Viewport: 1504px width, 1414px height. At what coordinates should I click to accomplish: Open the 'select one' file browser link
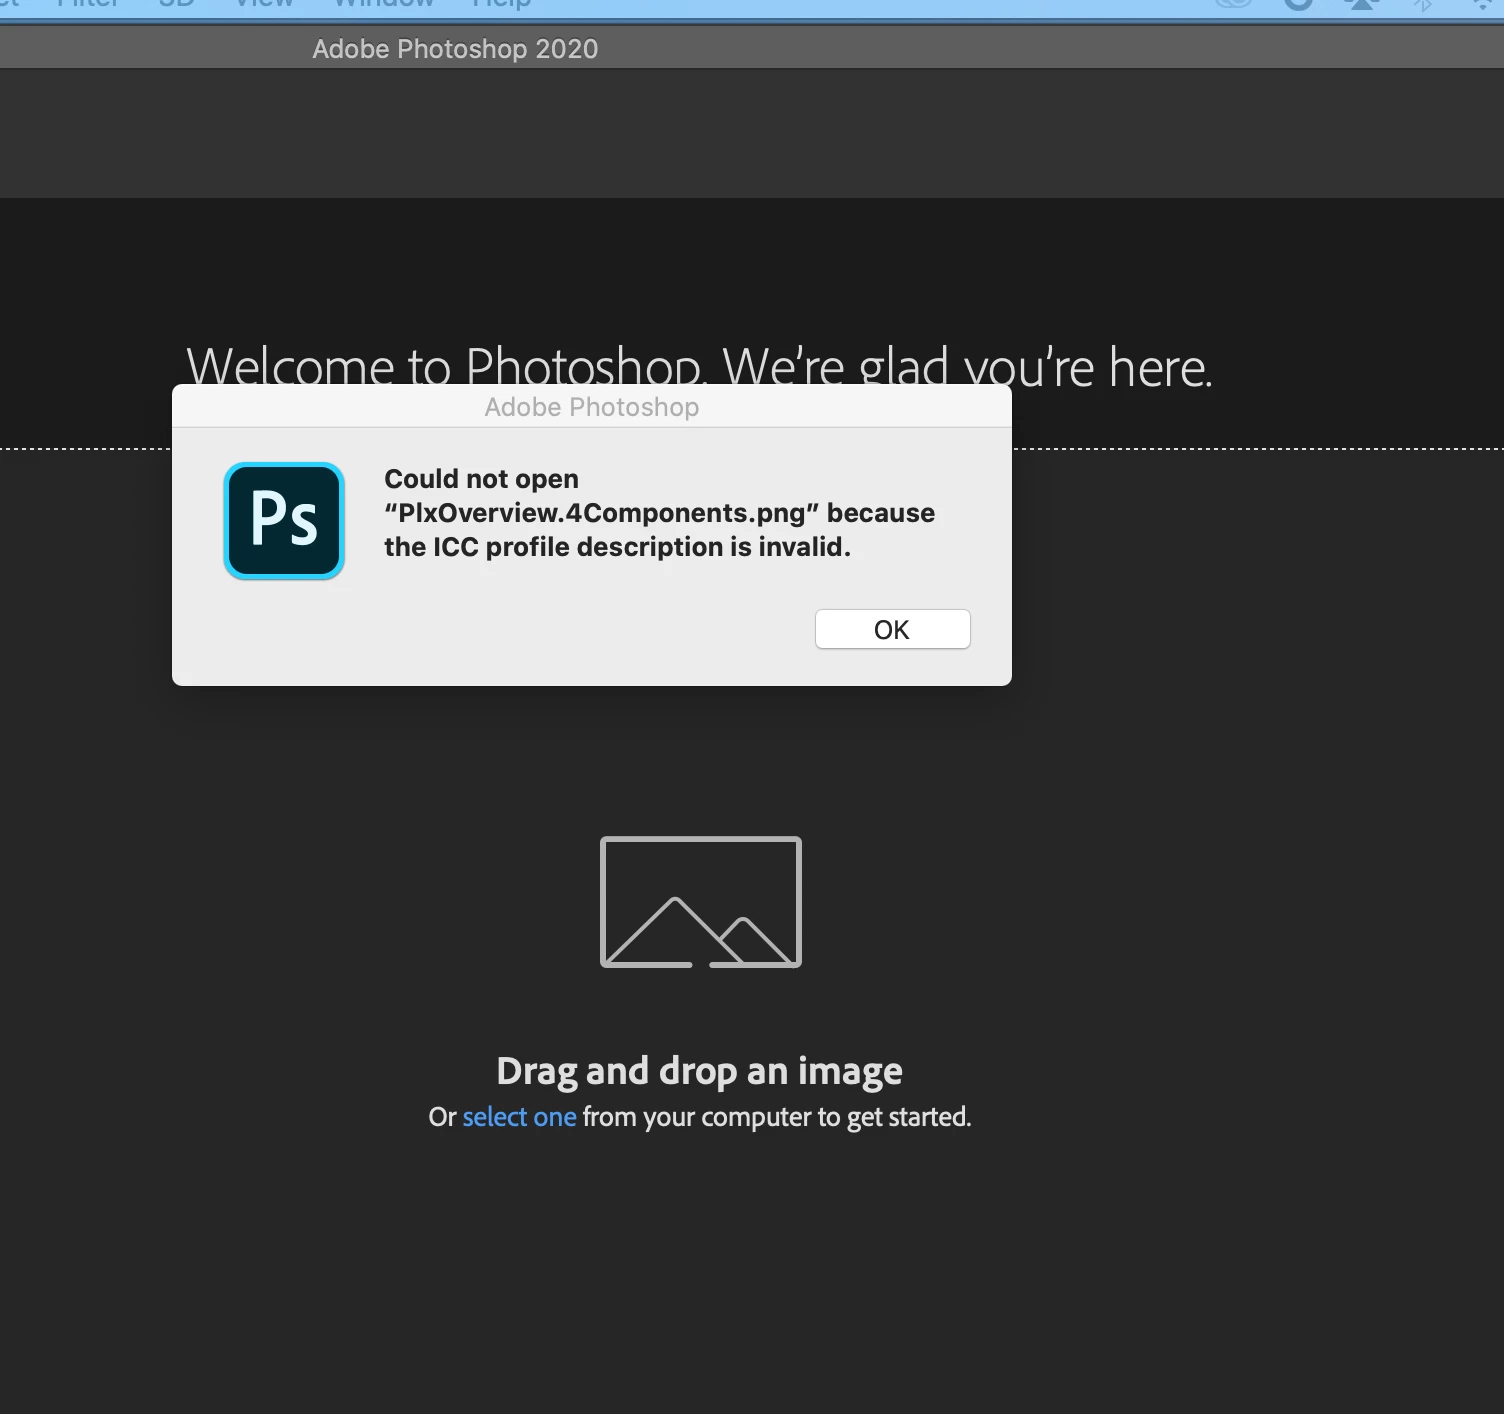coord(519,1116)
